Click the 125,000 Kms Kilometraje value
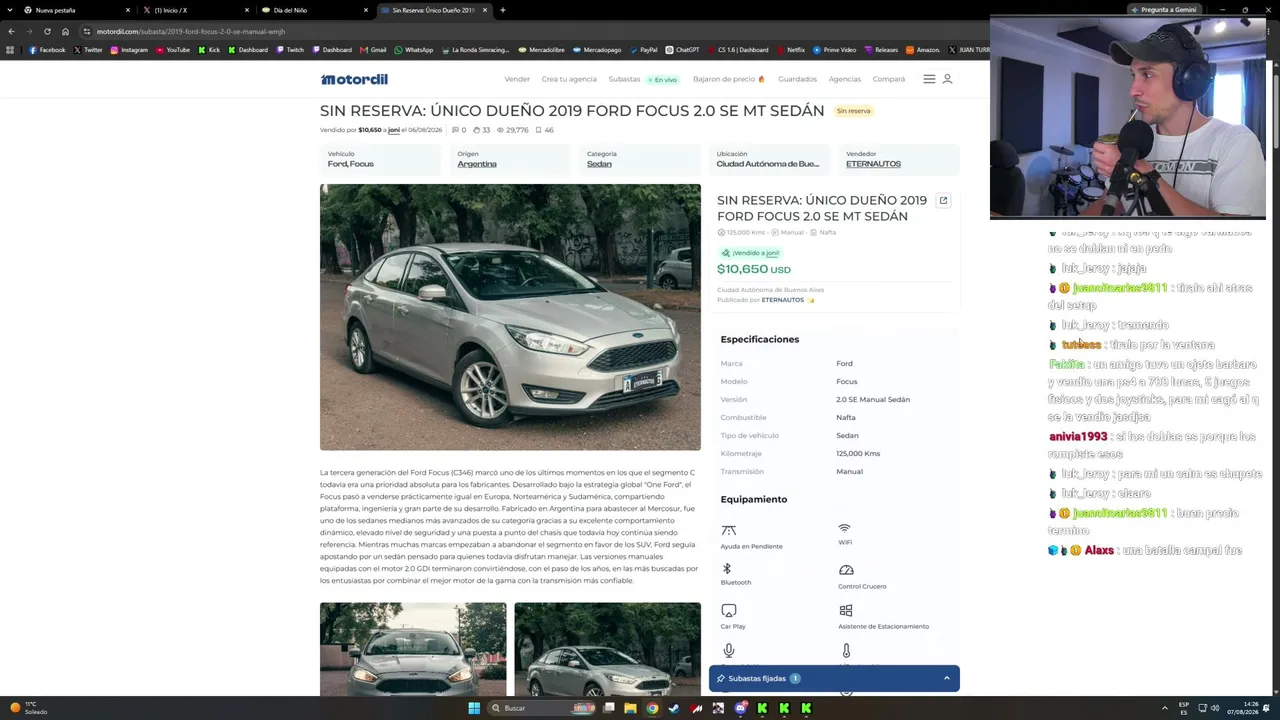The height and width of the screenshot is (720, 1280). 858,453
